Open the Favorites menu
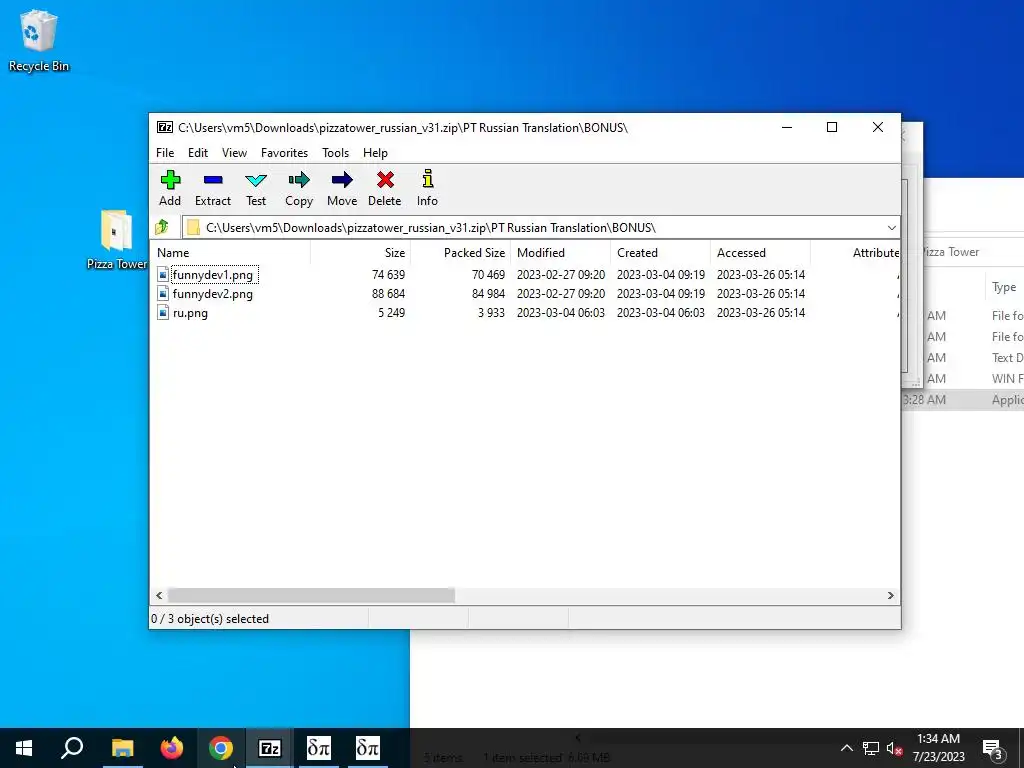This screenshot has height=768, width=1024. [x=284, y=153]
